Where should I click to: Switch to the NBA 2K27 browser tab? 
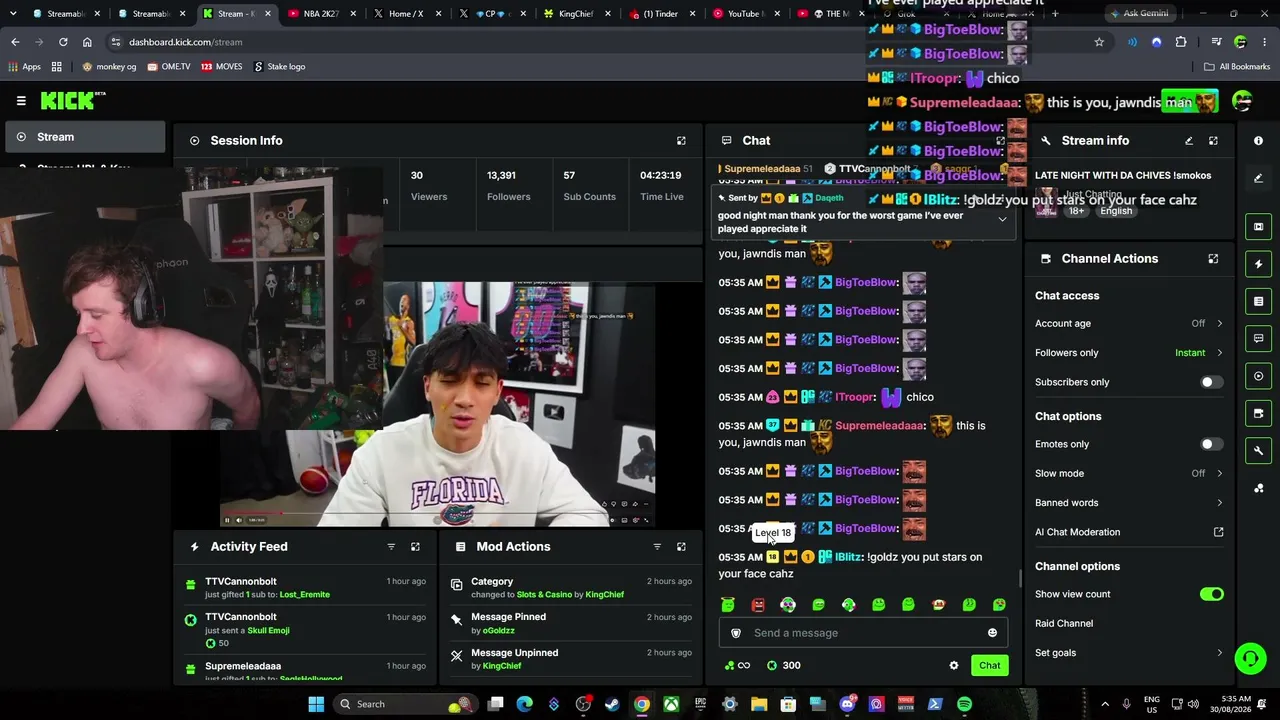click(x=322, y=14)
